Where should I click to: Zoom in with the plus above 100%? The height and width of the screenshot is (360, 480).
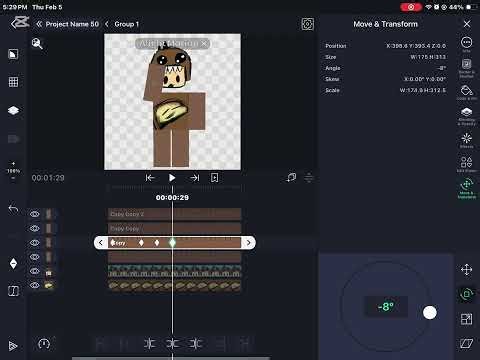[x=13, y=164]
